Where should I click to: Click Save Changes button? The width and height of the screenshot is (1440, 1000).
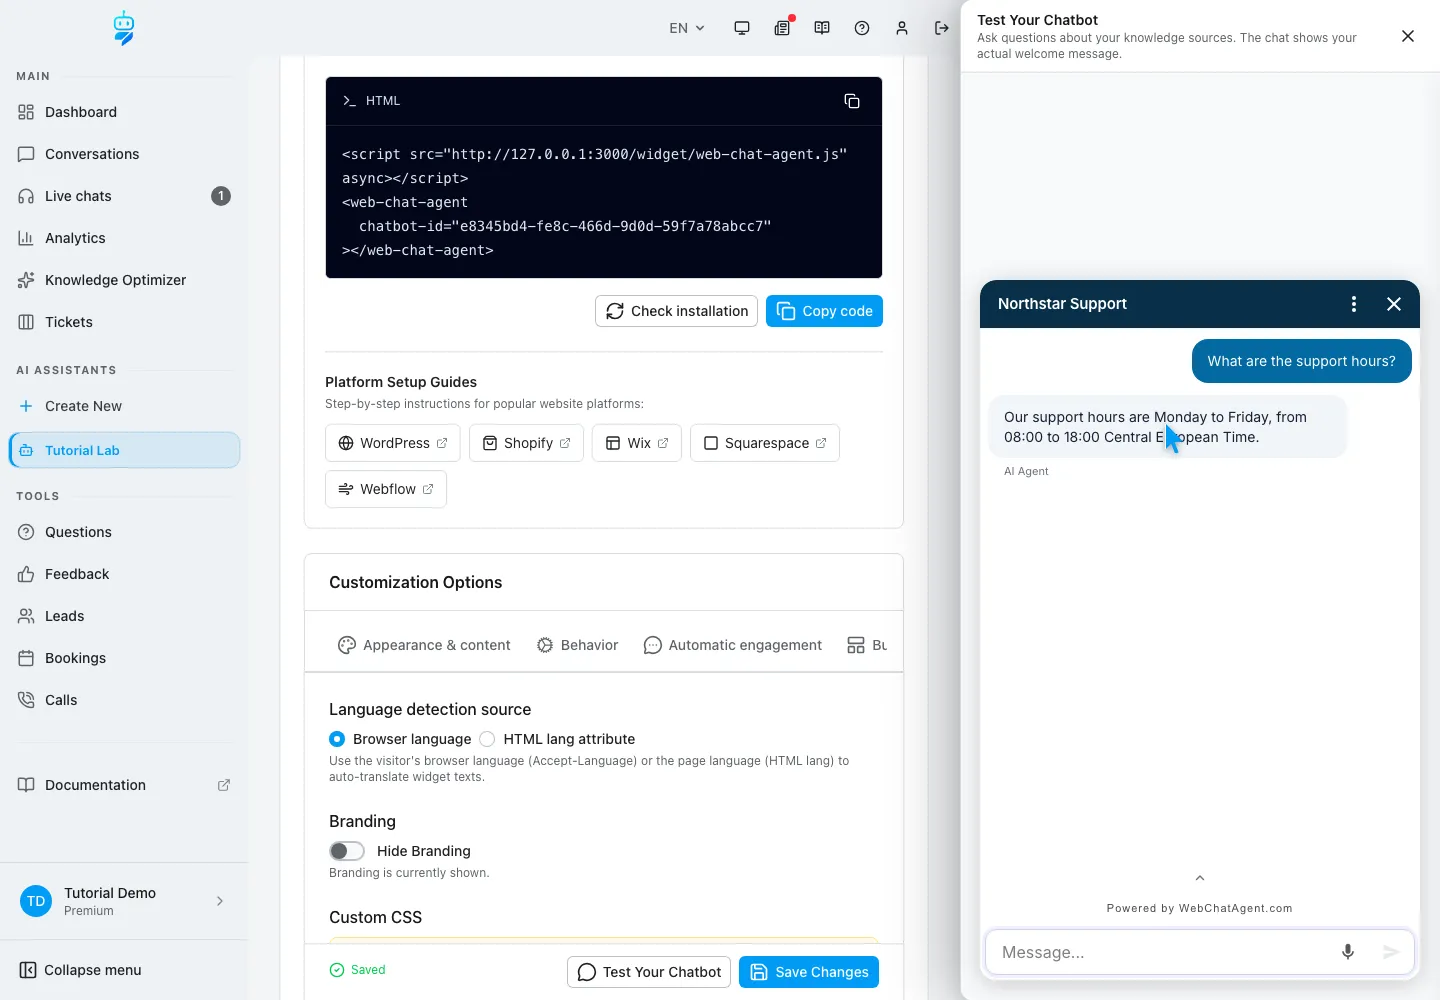coord(809,972)
